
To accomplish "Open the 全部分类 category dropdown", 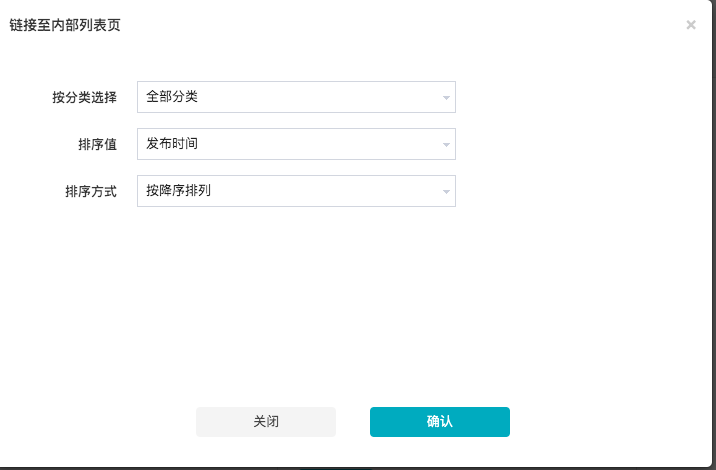I will tap(296, 97).
